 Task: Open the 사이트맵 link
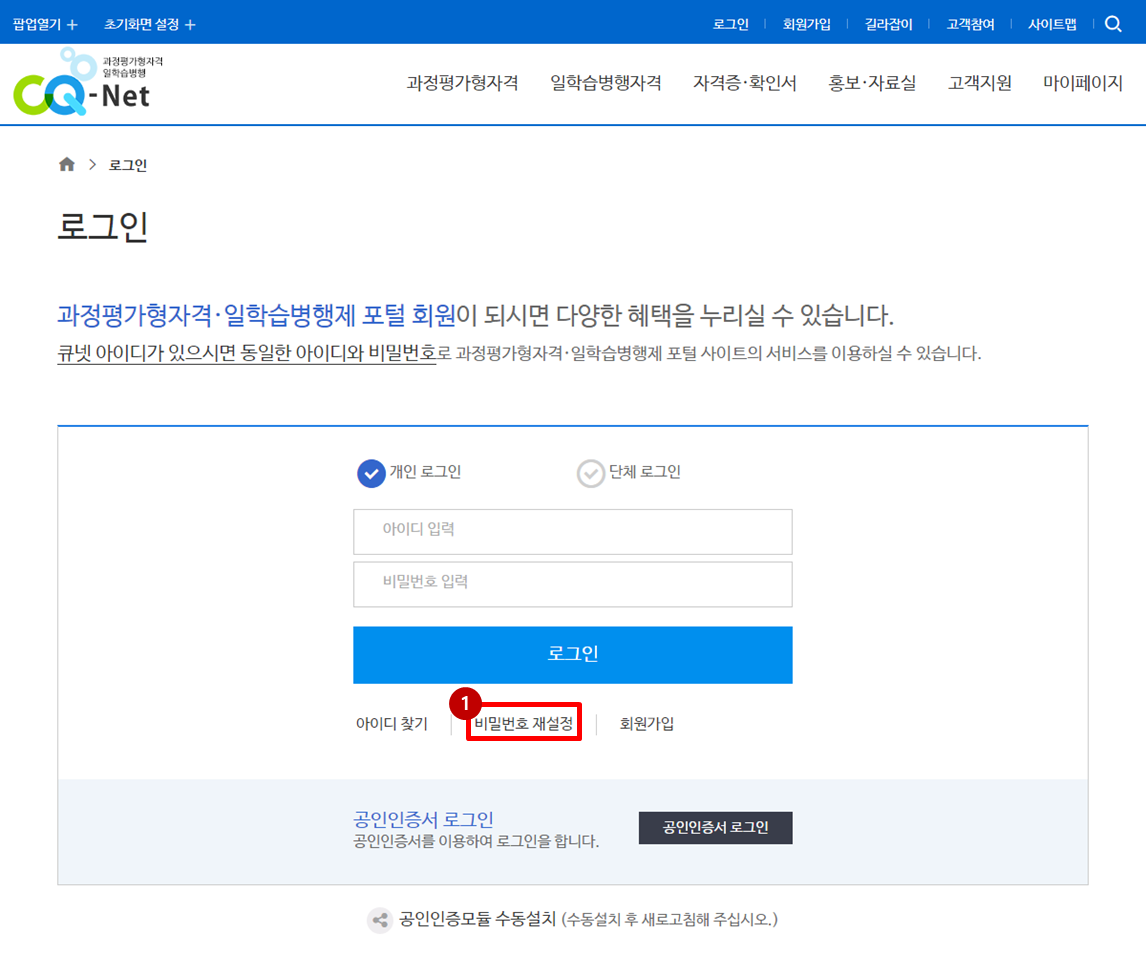click(1052, 24)
